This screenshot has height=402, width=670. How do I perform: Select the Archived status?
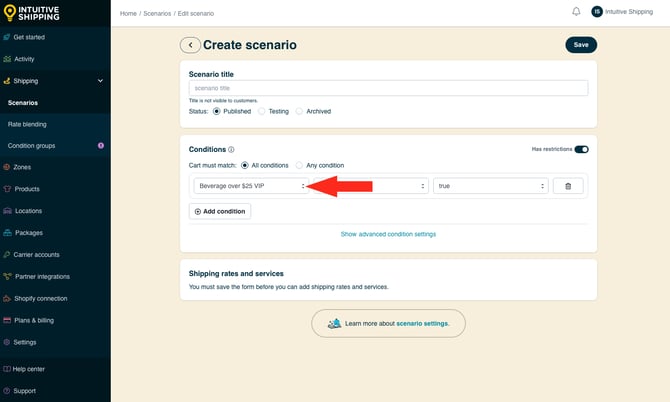click(x=299, y=112)
